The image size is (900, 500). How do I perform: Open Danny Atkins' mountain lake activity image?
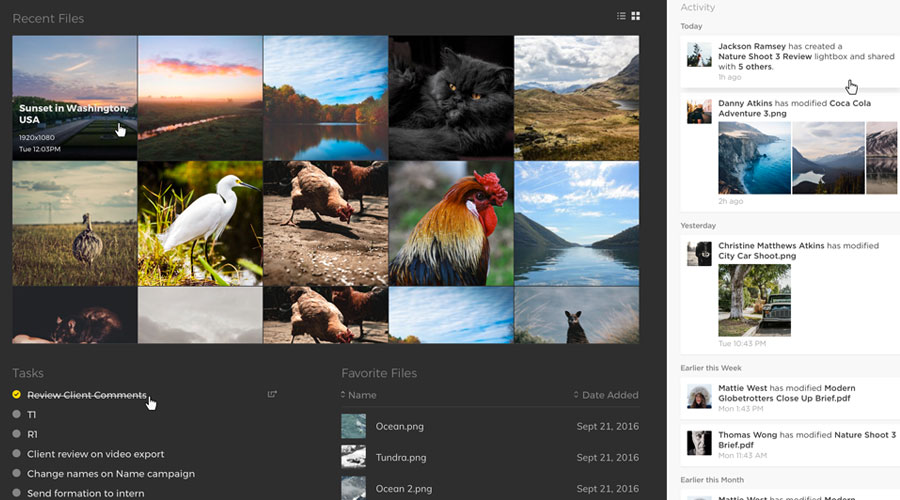tap(828, 158)
